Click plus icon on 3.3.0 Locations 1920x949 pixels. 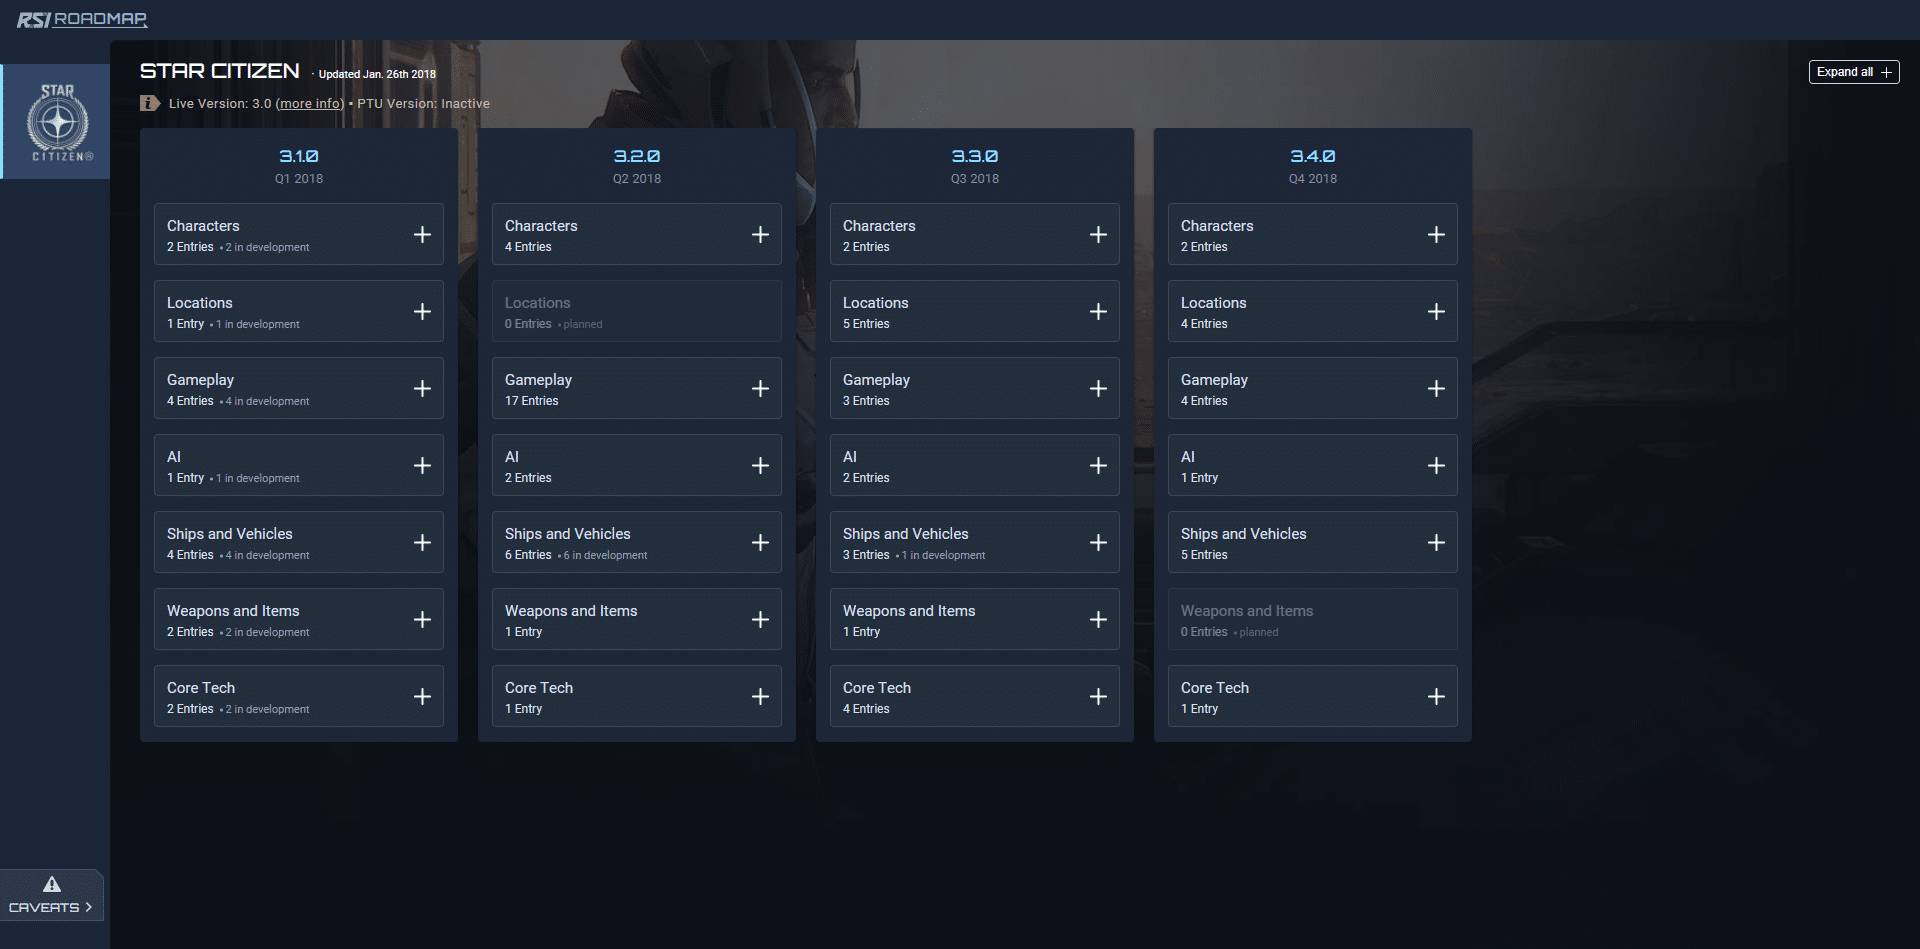pos(1098,312)
